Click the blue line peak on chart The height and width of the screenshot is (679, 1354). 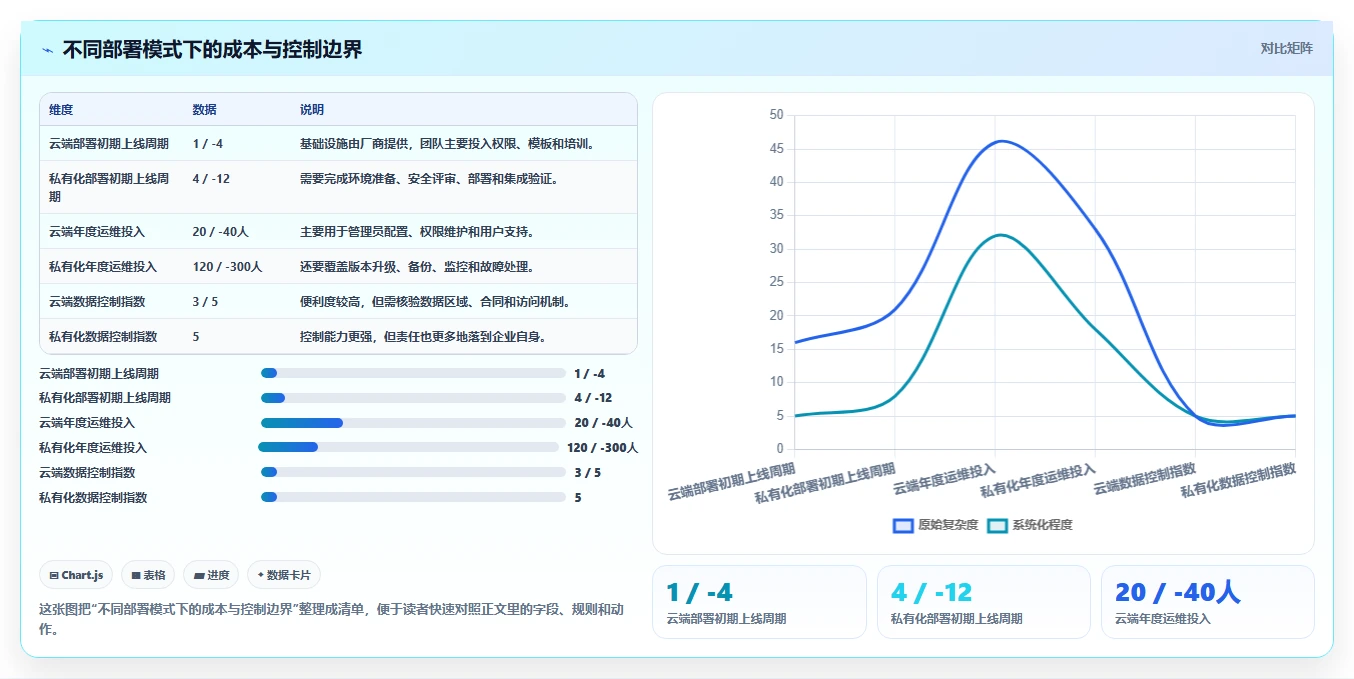click(1000, 141)
